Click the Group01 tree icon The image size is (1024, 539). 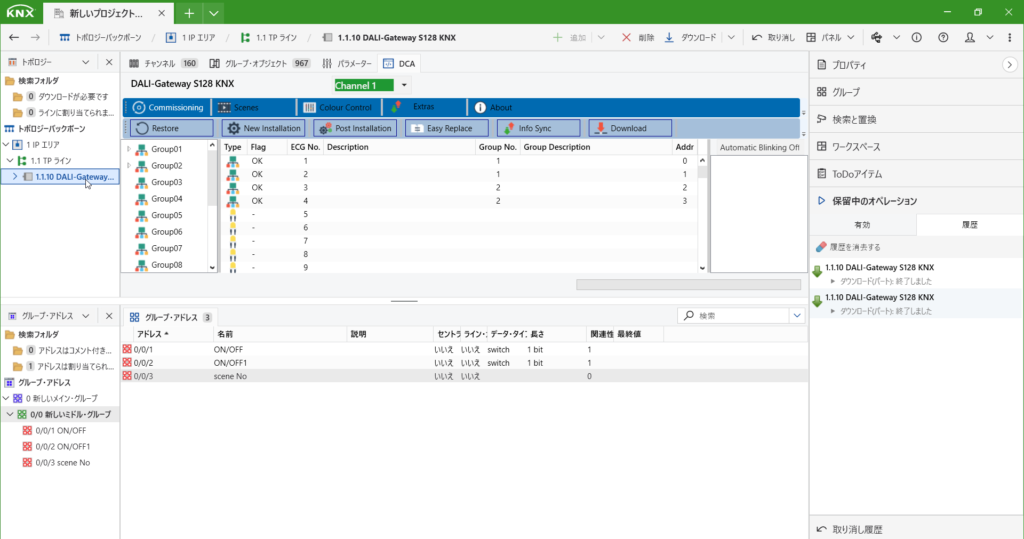142,149
